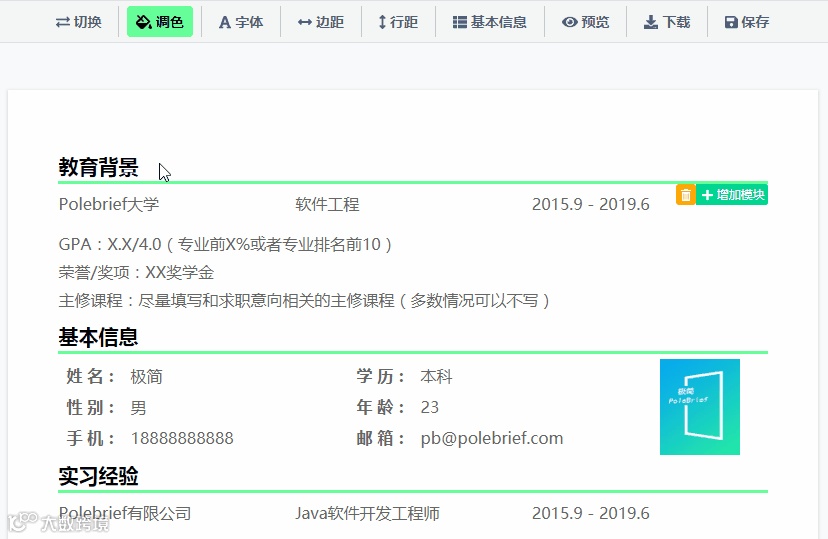The width and height of the screenshot is (828, 539).
Task: Click the PoleBrief profile photo thumbnail
Action: pos(700,407)
